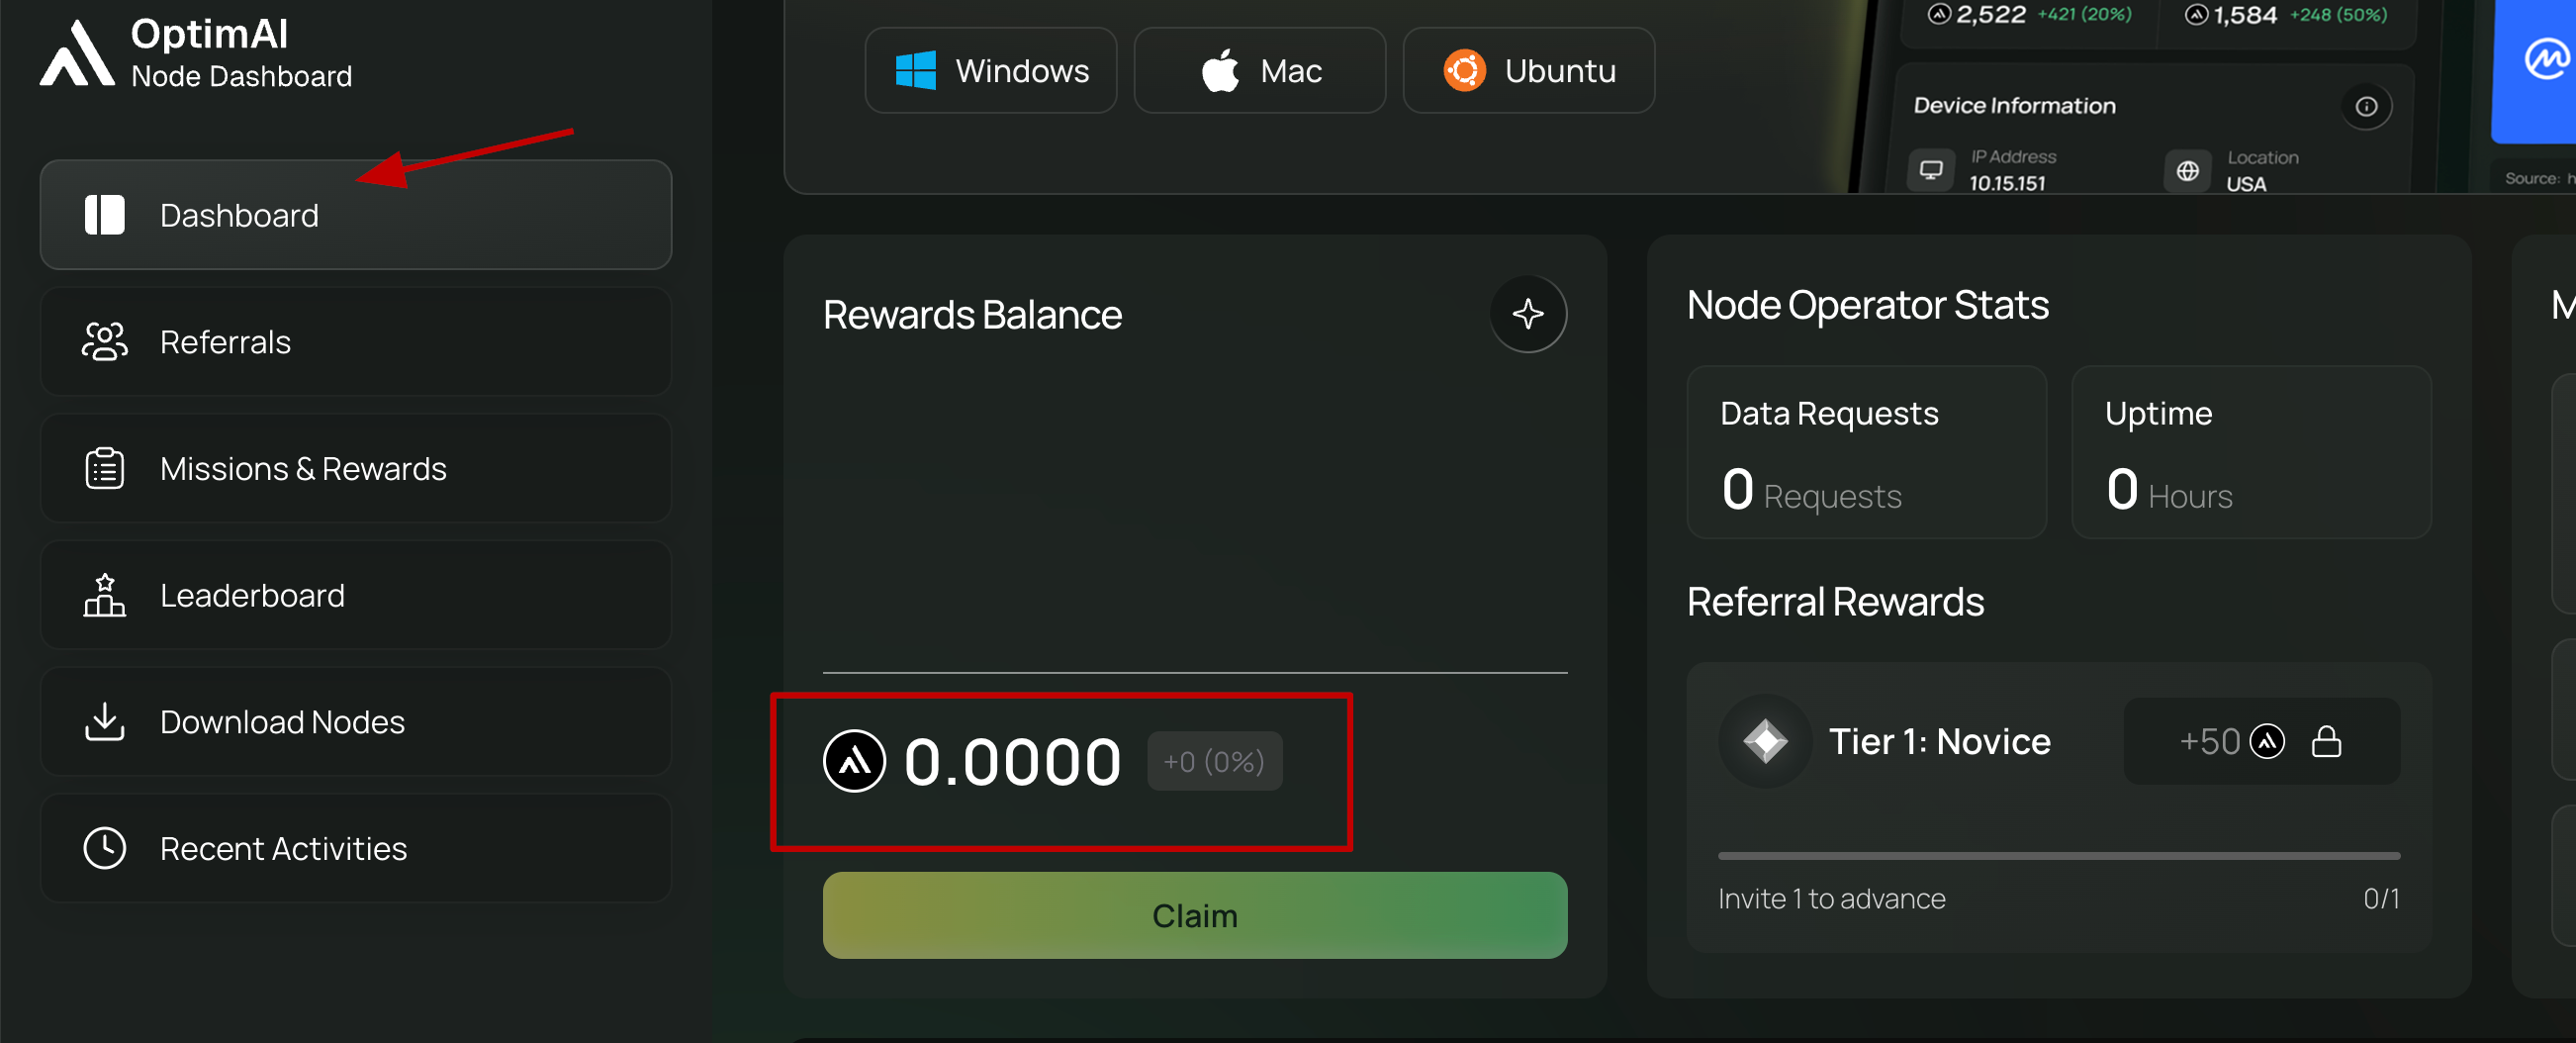Click the sparkle icon in Rewards Balance
Image resolution: width=2576 pixels, height=1043 pixels.
point(1527,314)
